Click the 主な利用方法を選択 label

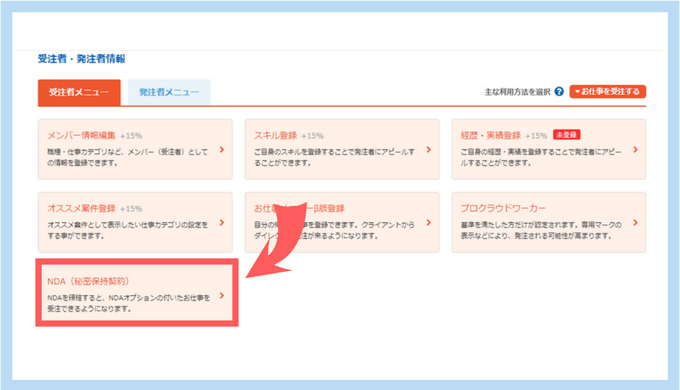pos(517,92)
